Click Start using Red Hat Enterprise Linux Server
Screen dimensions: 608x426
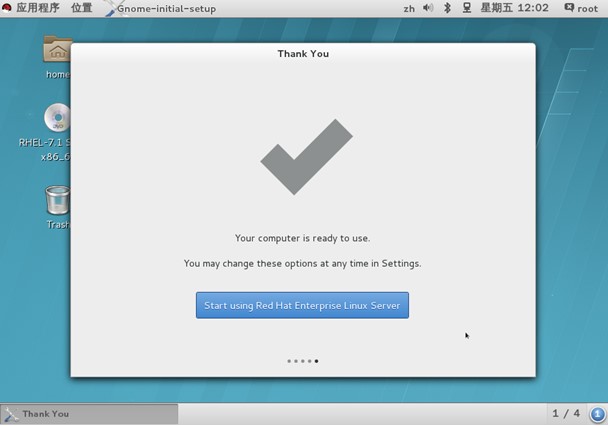coord(302,305)
